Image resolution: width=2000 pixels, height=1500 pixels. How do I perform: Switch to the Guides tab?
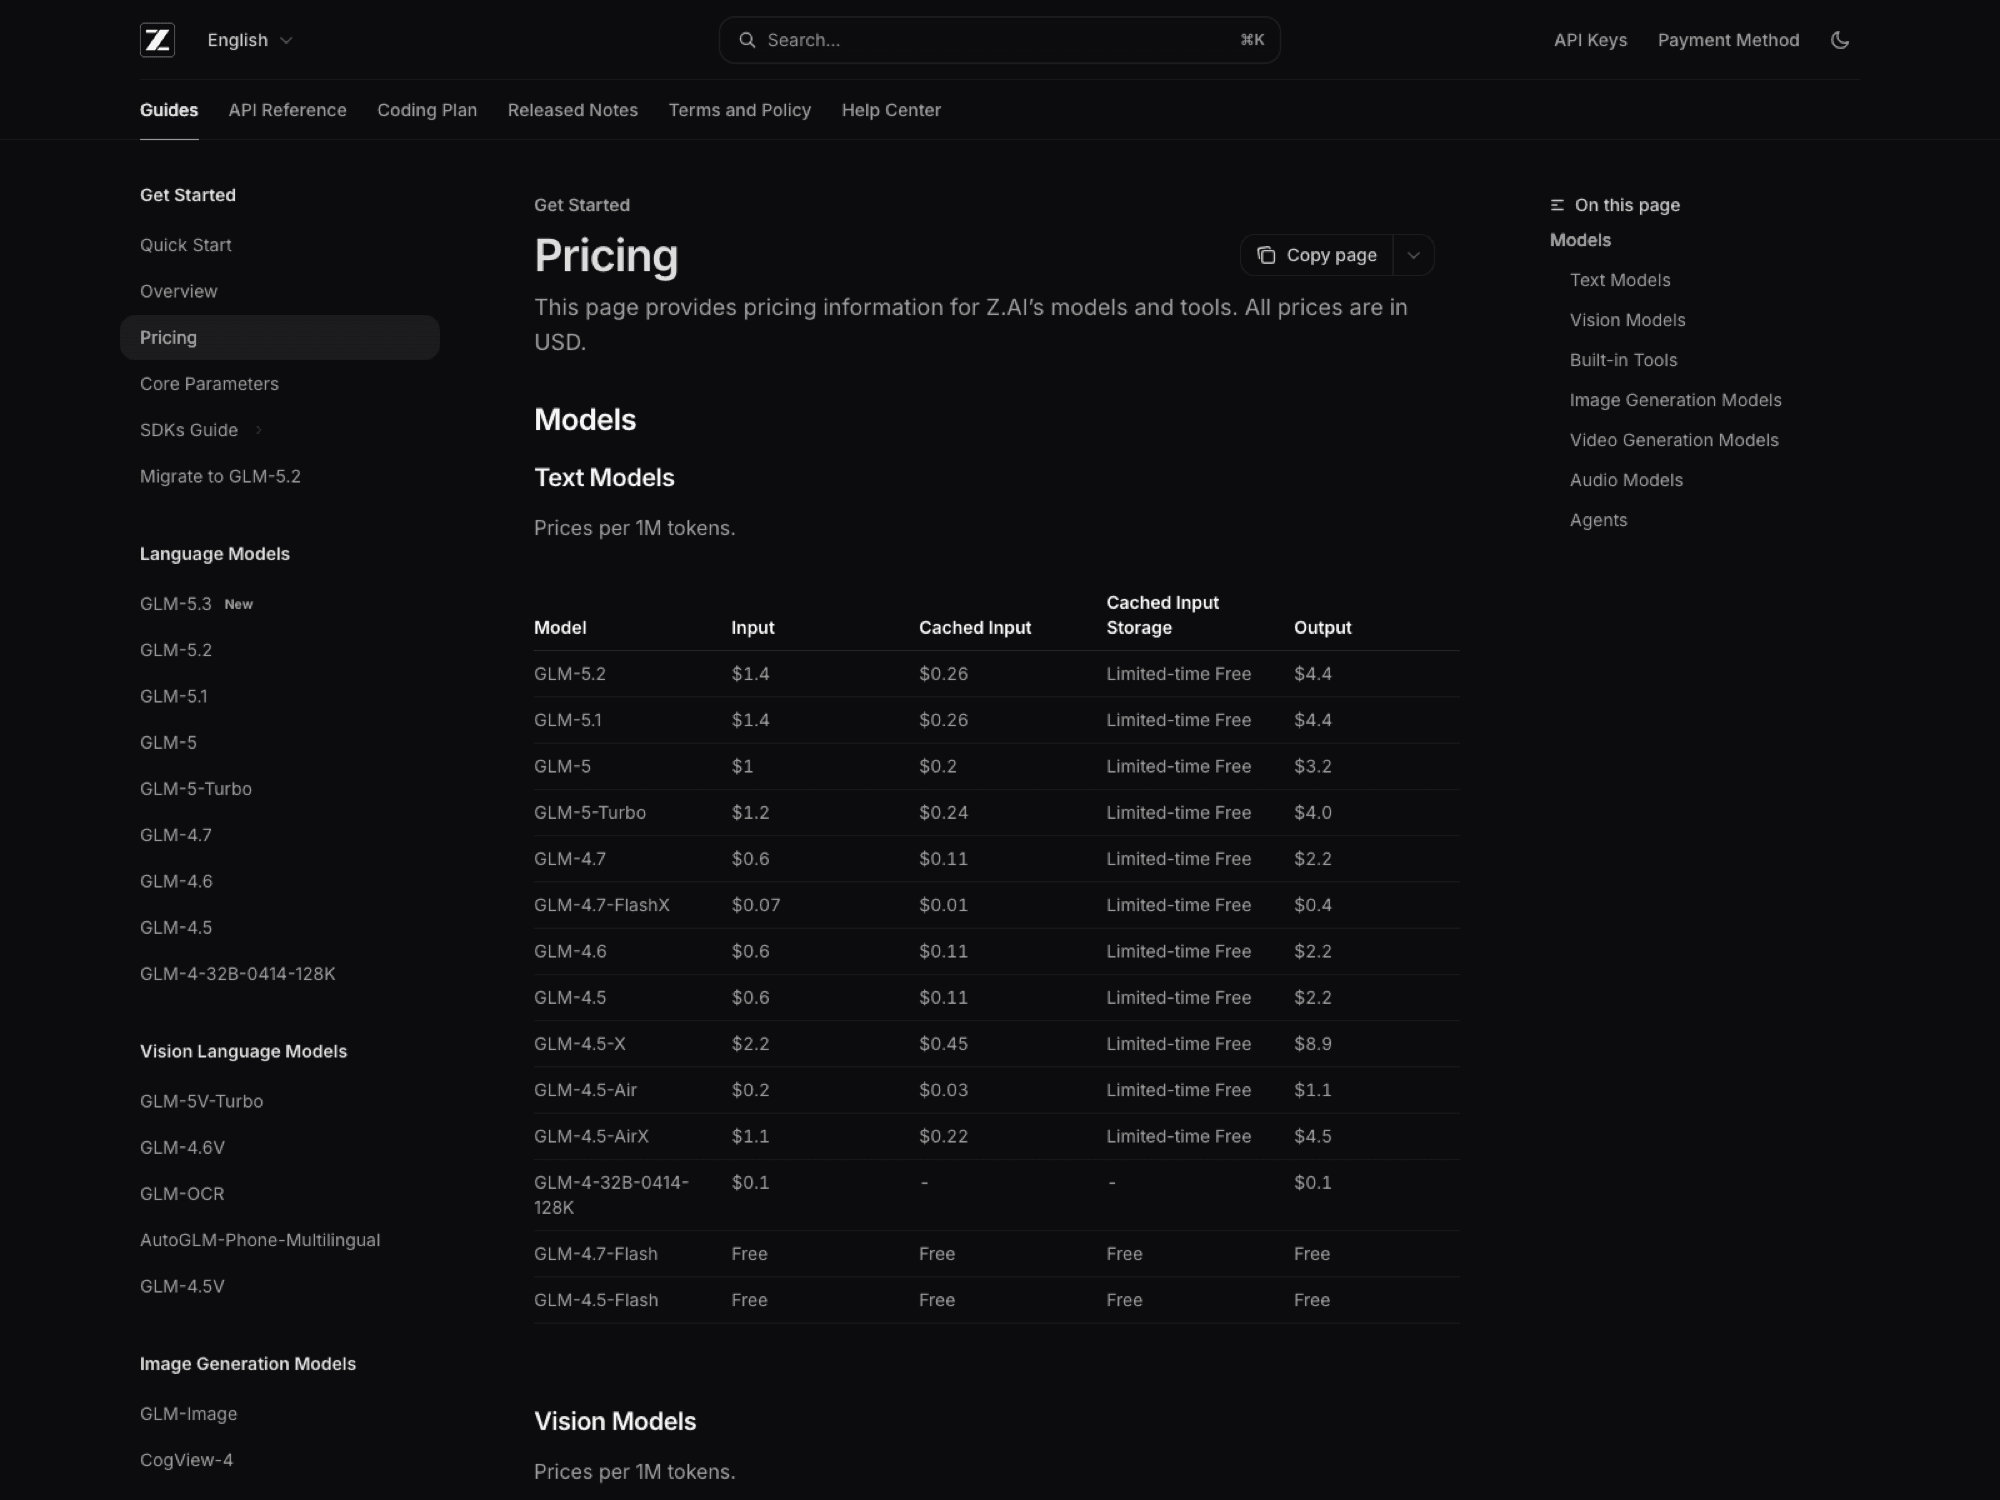click(169, 110)
